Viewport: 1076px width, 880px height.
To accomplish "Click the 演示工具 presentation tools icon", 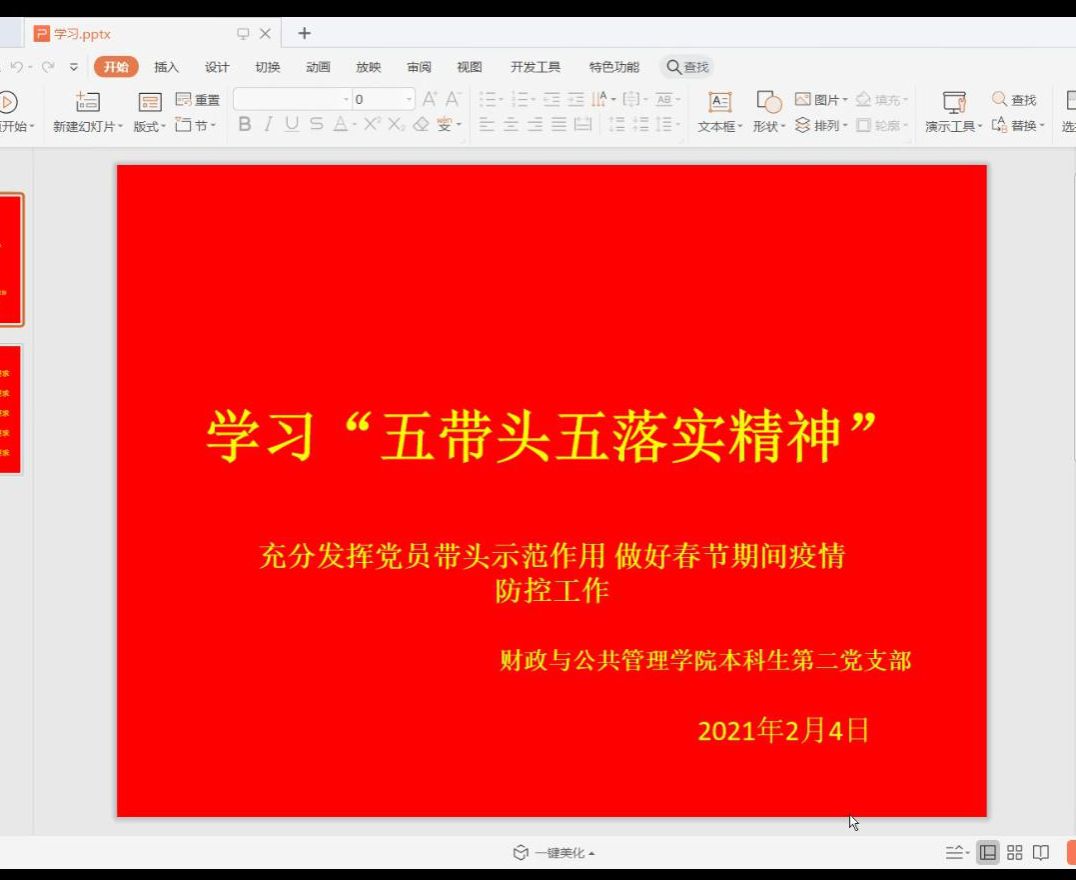I will tap(954, 102).
